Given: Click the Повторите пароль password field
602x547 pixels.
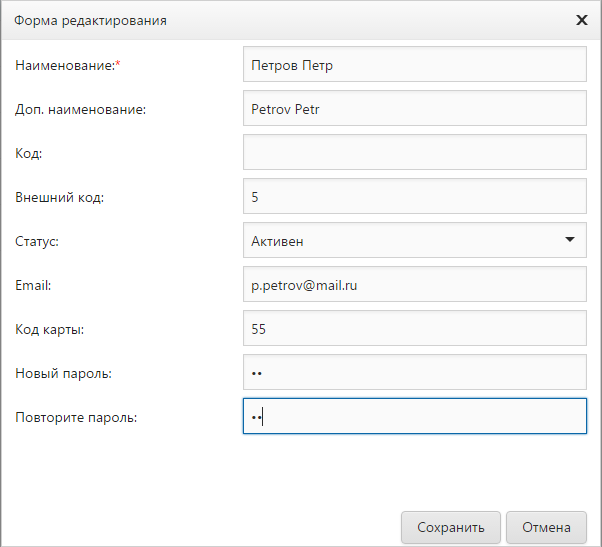Looking at the screenshot, I should pos(414,417).
